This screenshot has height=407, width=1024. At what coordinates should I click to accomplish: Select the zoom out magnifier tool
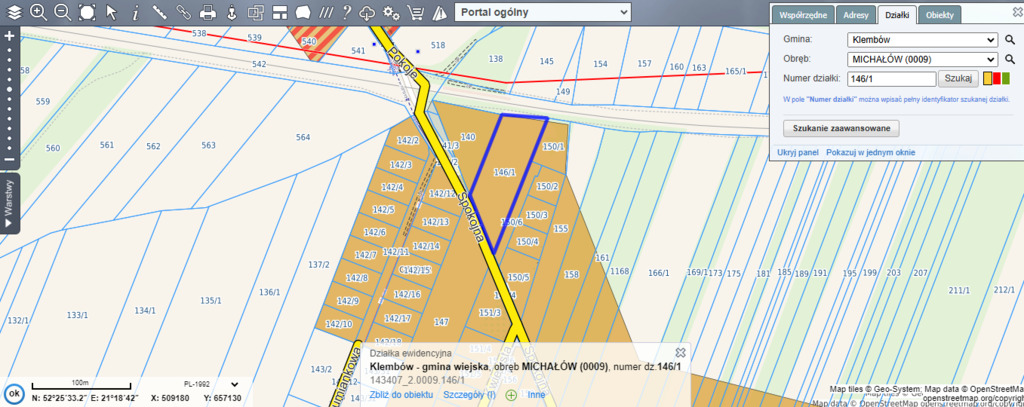[x=62, y=13]
